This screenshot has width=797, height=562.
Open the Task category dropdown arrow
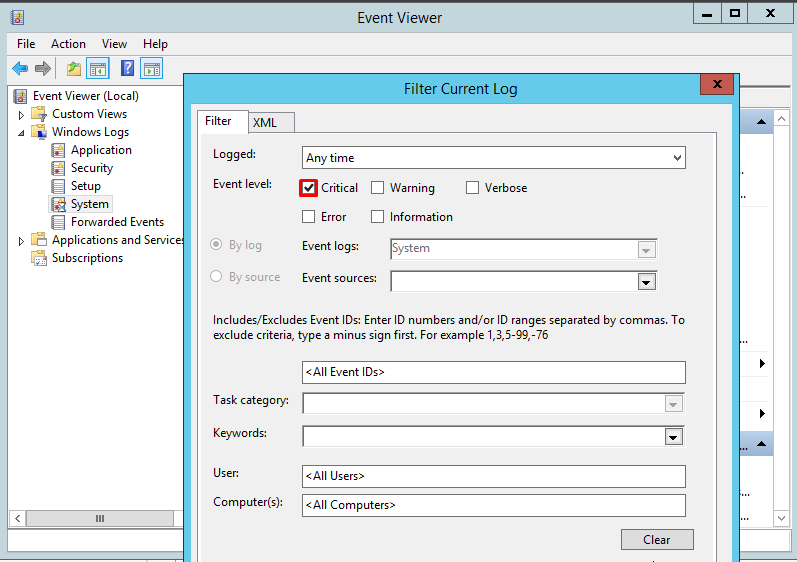coord(673,404)
